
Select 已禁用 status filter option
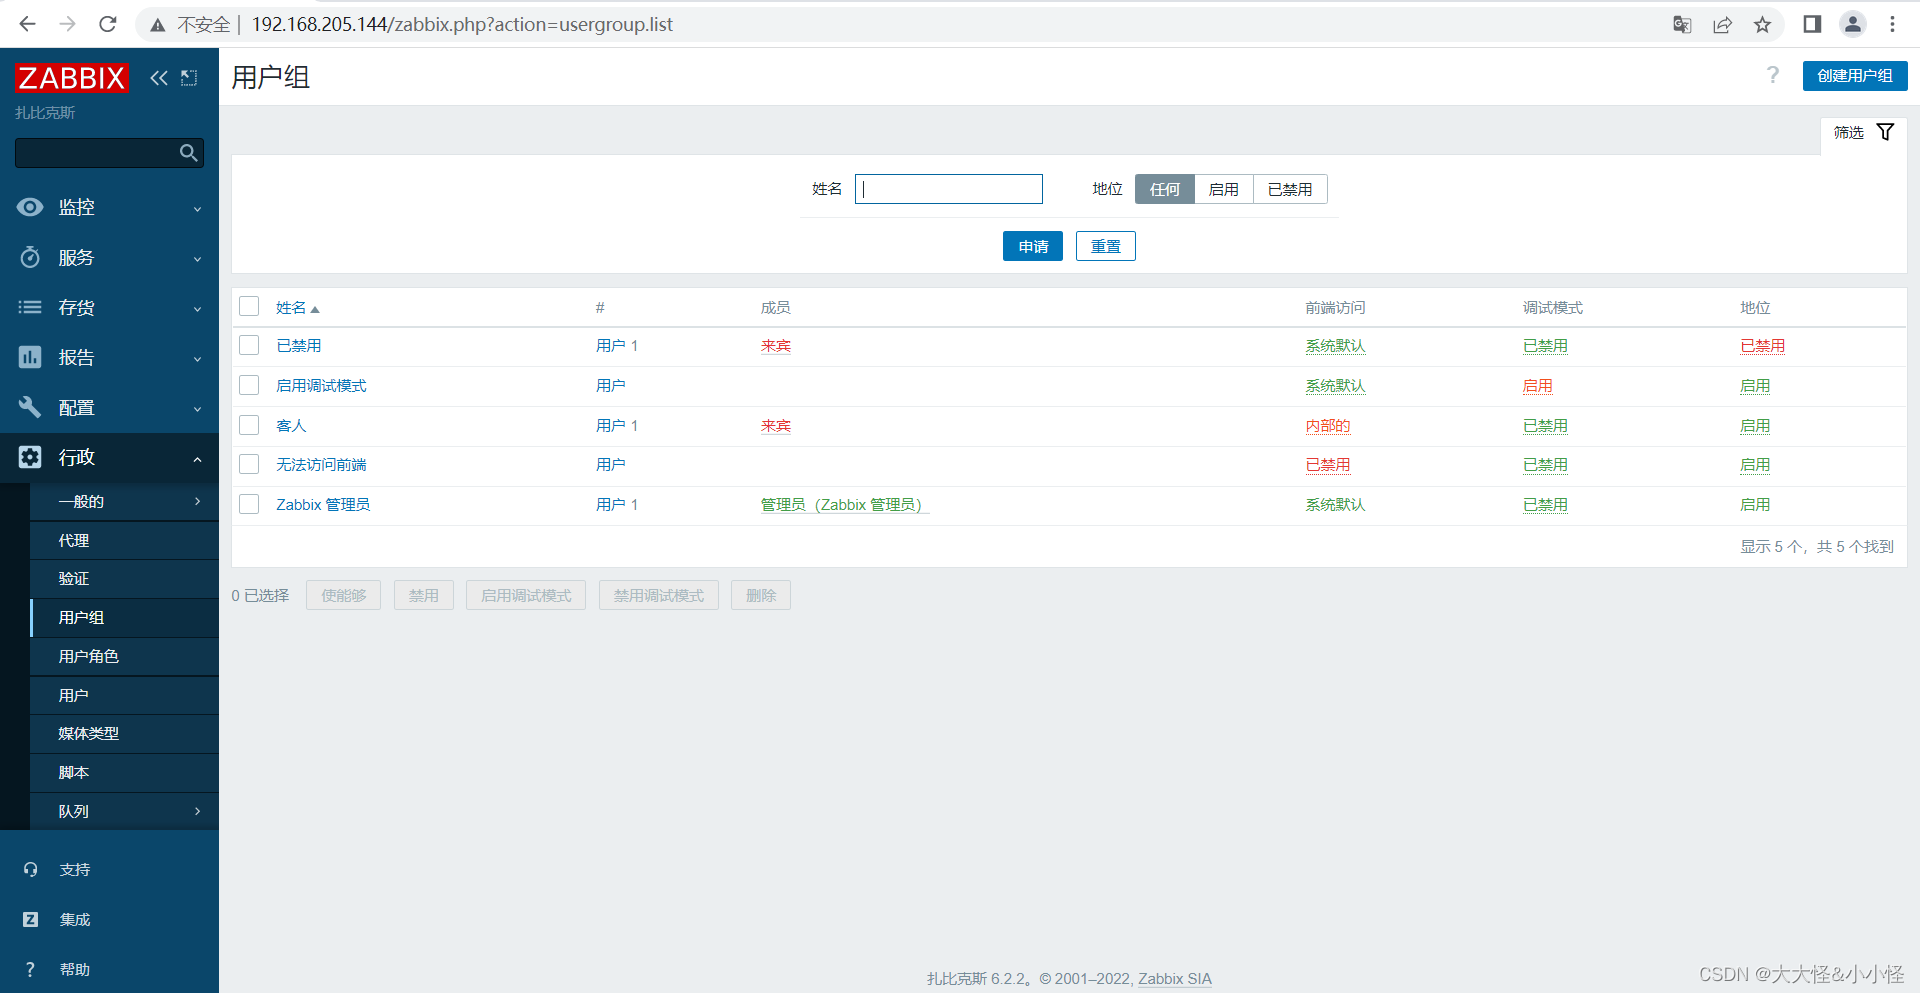pyautogui.click(x=1290, y=189)
